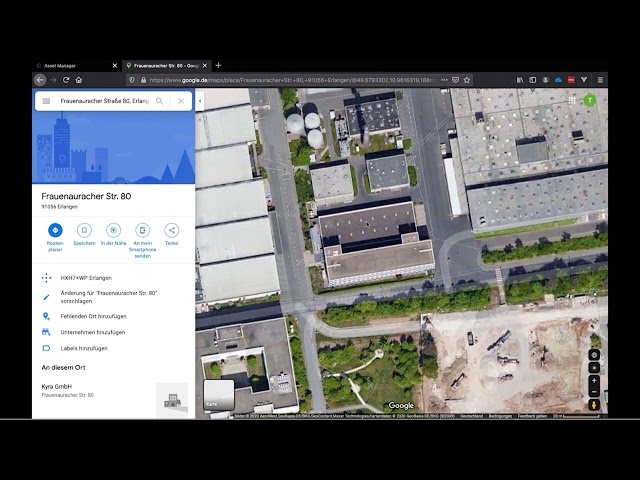Click Labels hinzufügen
The image size is (640, 480).
pyautogui.click(x=84, y=348)
